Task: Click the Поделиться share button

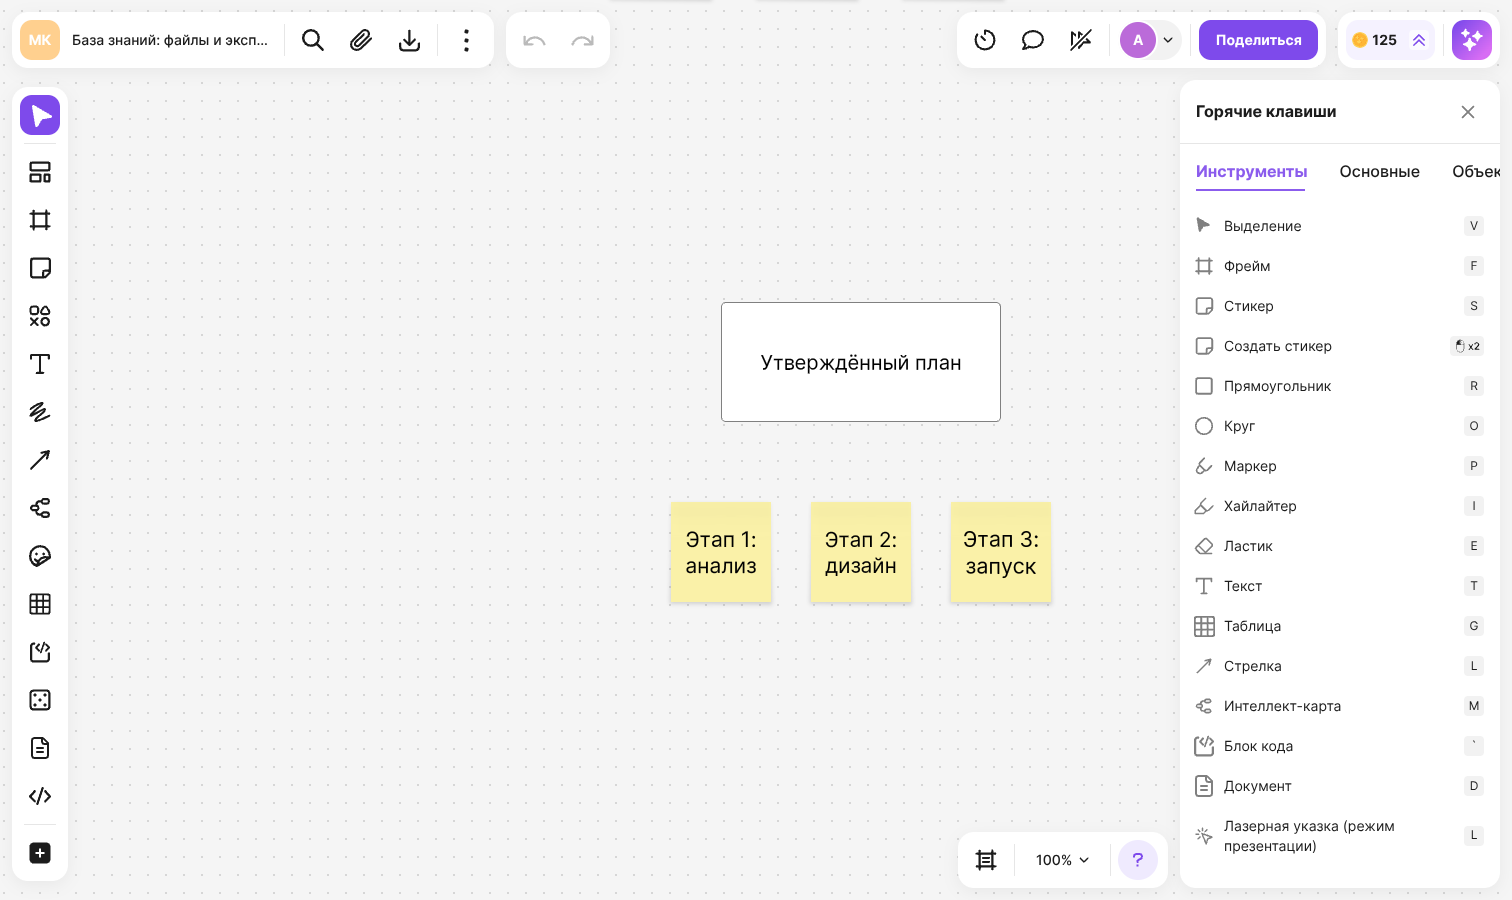Action: [x=1258, y=40]
